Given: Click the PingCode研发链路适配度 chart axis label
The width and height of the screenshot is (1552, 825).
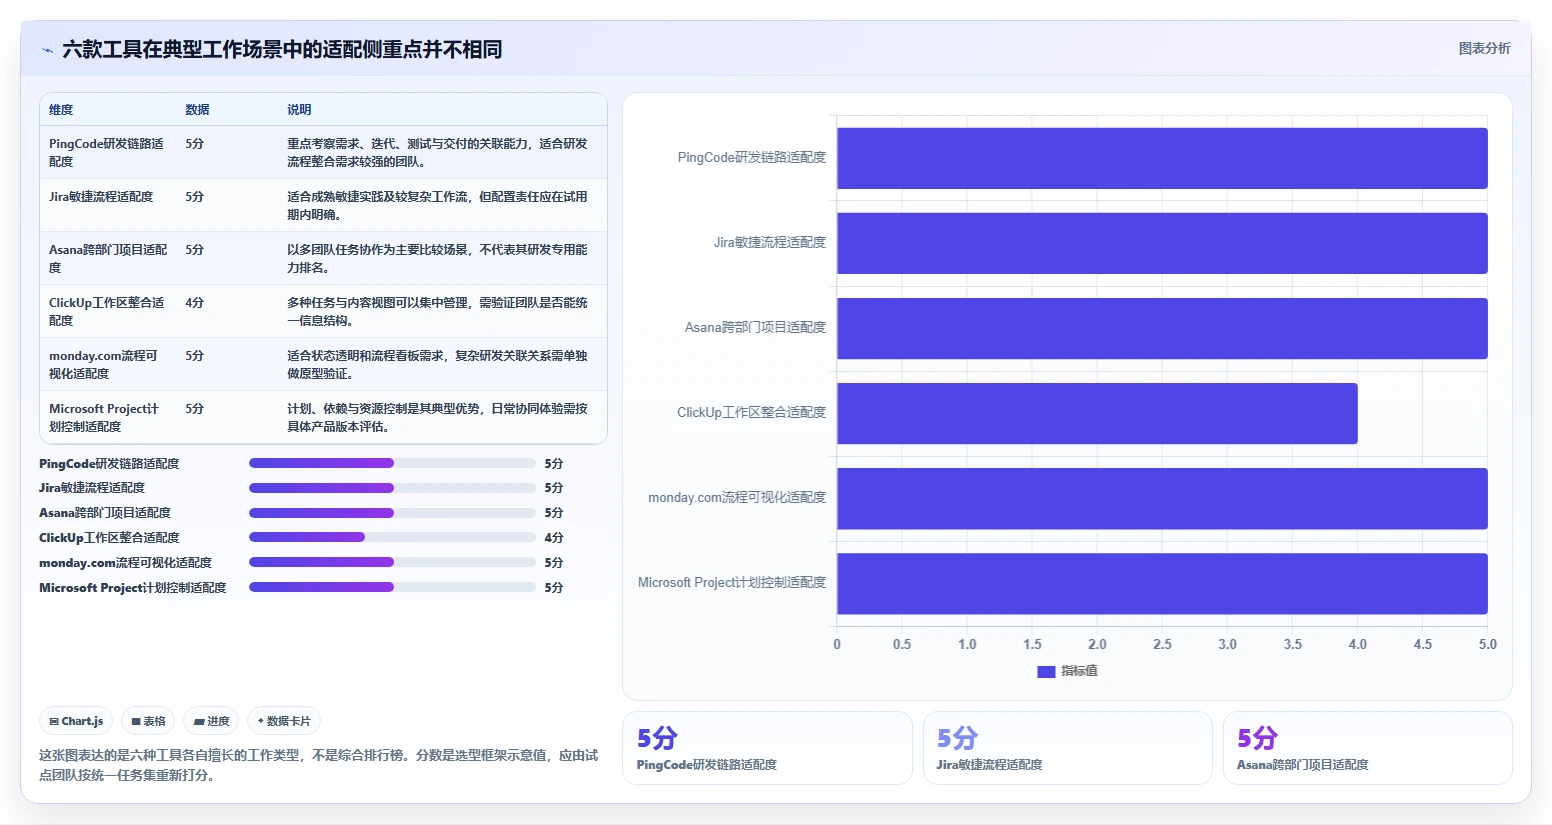Looking at the screenshot, I should (x=751, y=157).
